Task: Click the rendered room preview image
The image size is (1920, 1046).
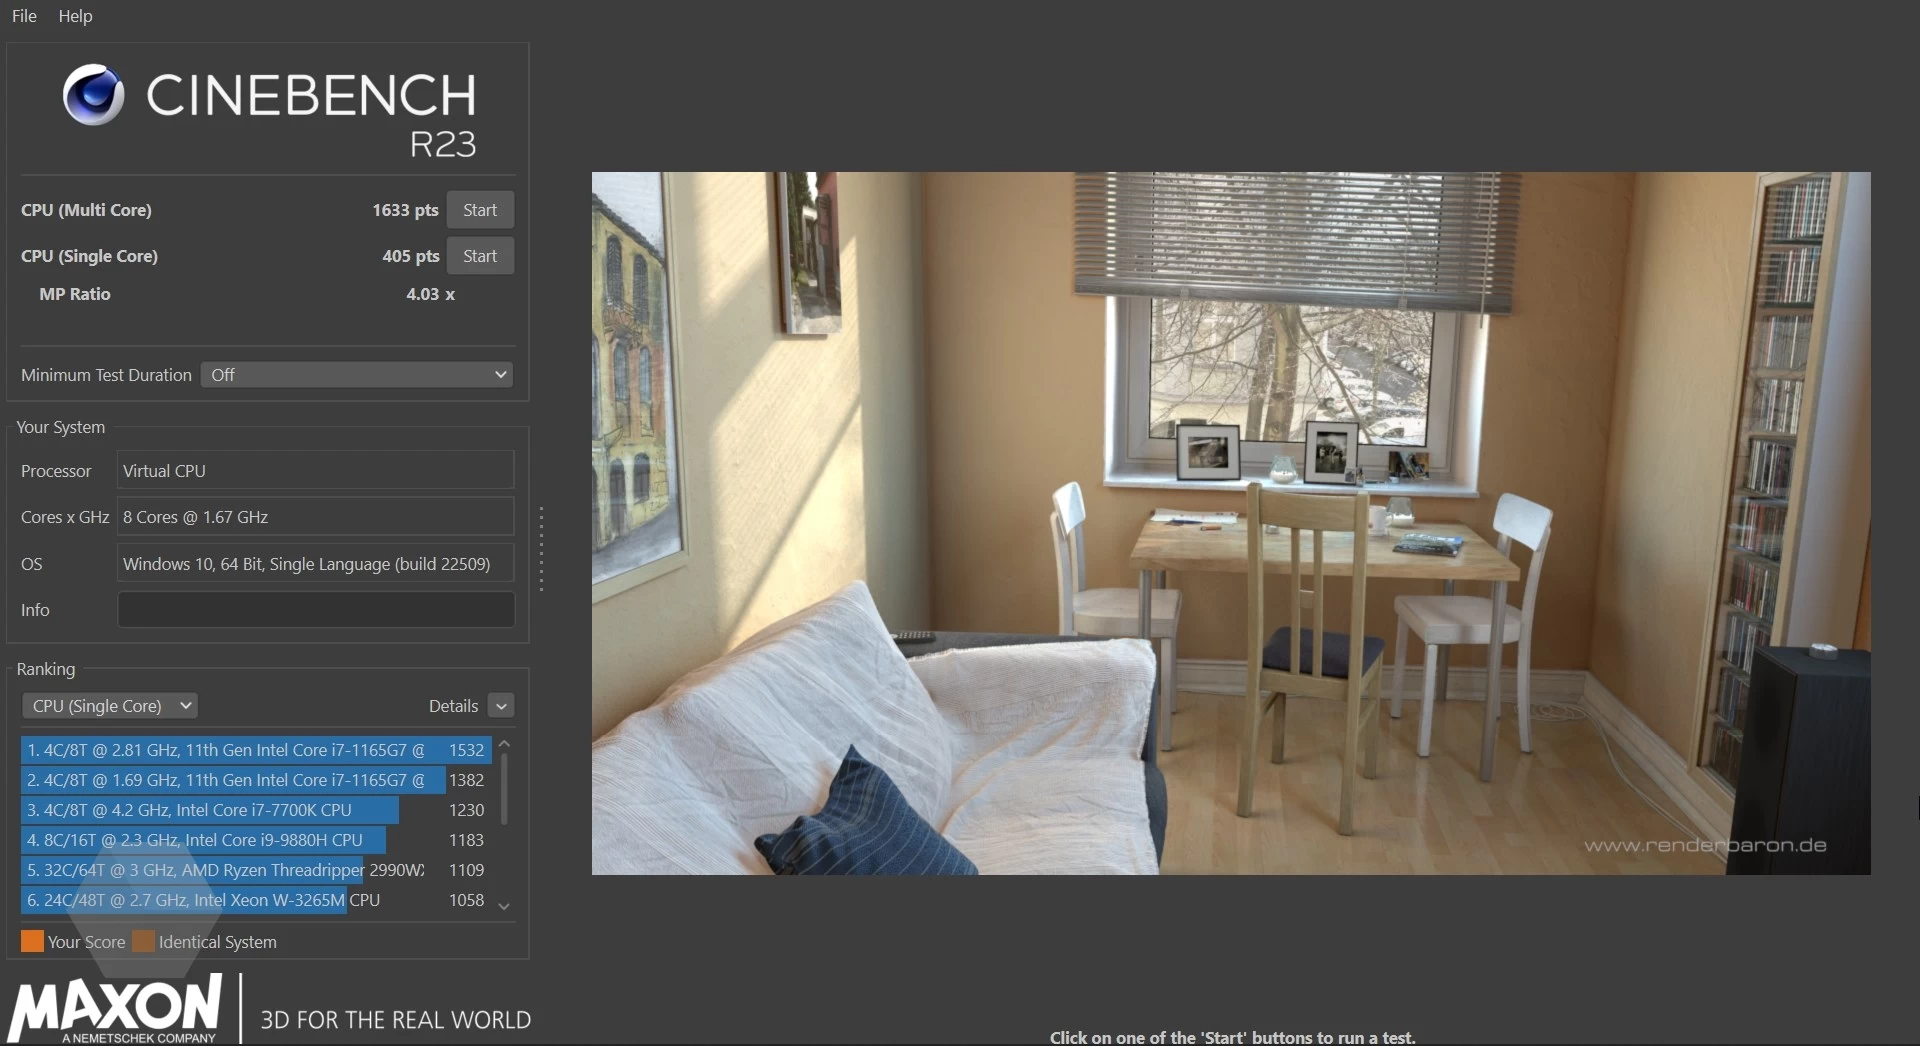Action: point(1230,523)
